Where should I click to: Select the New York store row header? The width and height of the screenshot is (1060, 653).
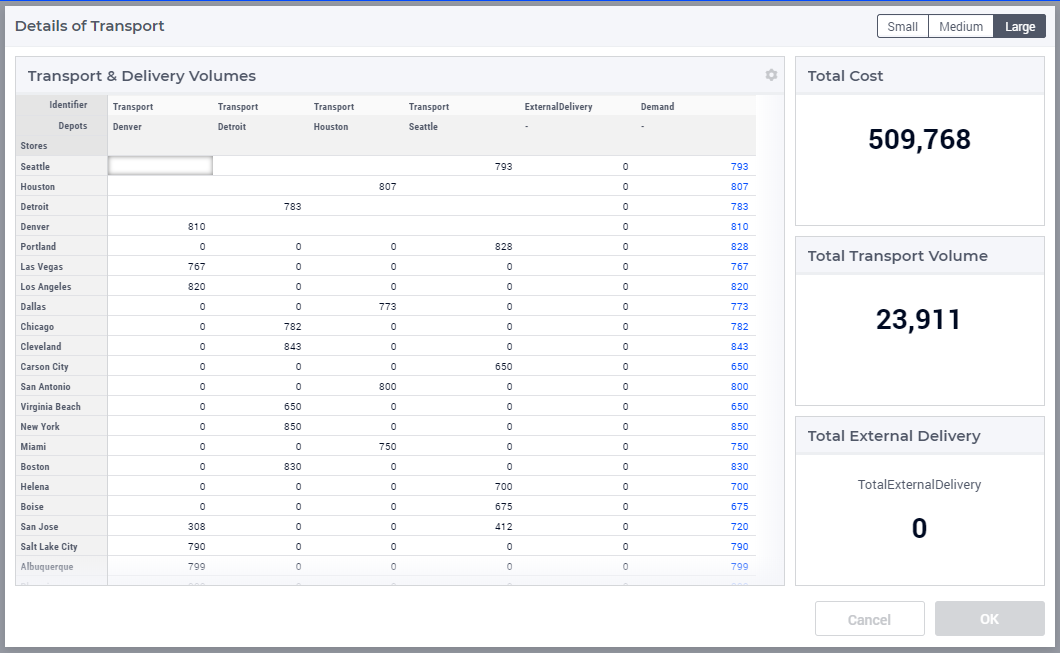(62, 427)
